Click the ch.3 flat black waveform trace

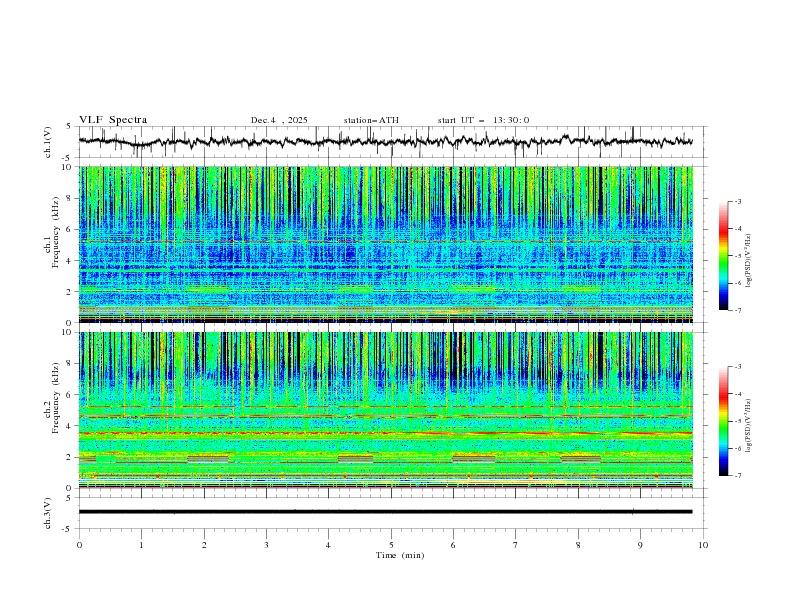coord(385,512)
